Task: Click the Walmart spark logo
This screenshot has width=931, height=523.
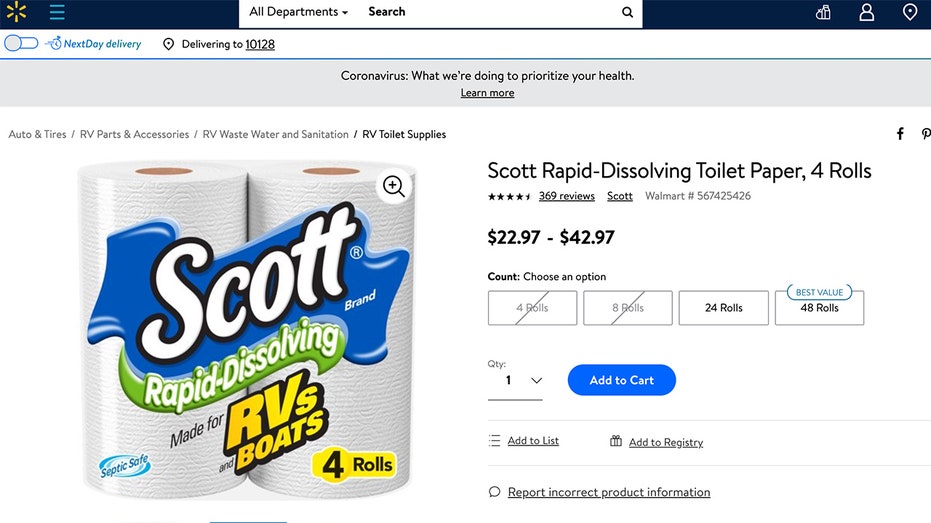Action: click(x=17, y=12)
